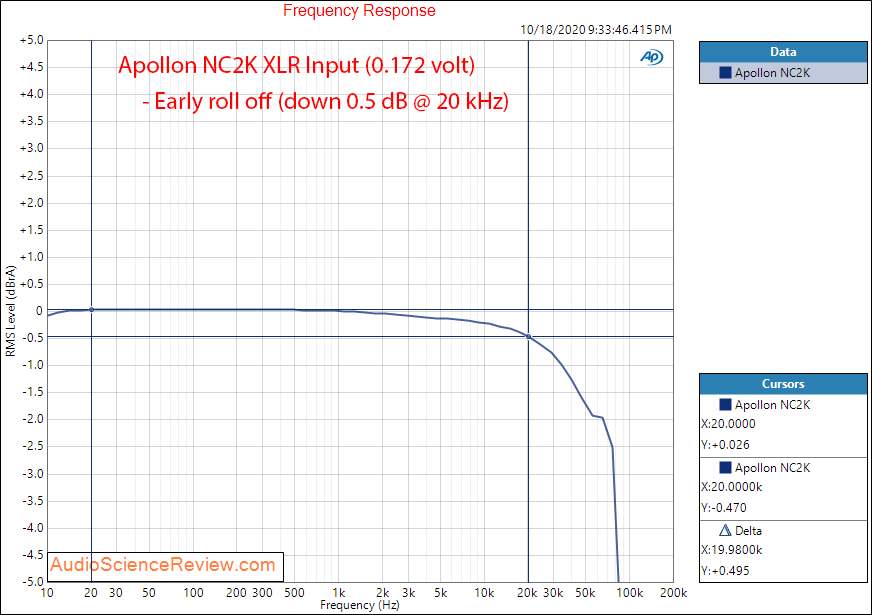Image resolution: width=872 pixels, height=615 pixels.
Task: Click the Apollon NC2K entry in Data panel
Action: pyautogui.click(x=783, y=73)
